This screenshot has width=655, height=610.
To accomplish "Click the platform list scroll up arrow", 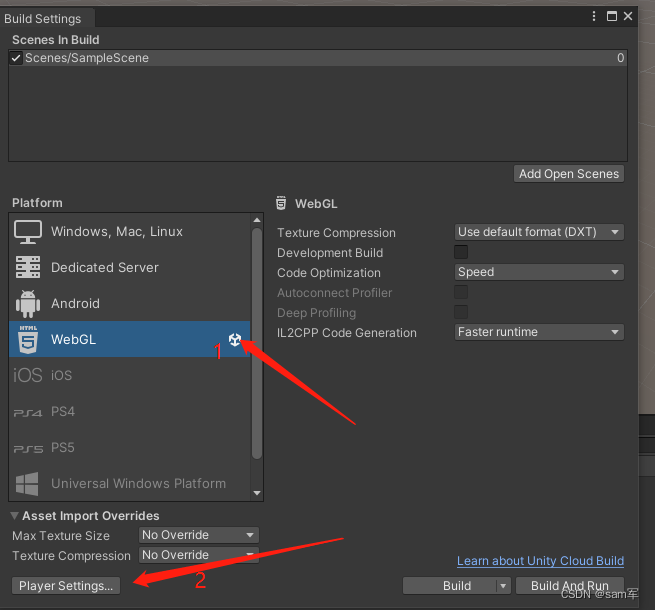I will 257,220.
